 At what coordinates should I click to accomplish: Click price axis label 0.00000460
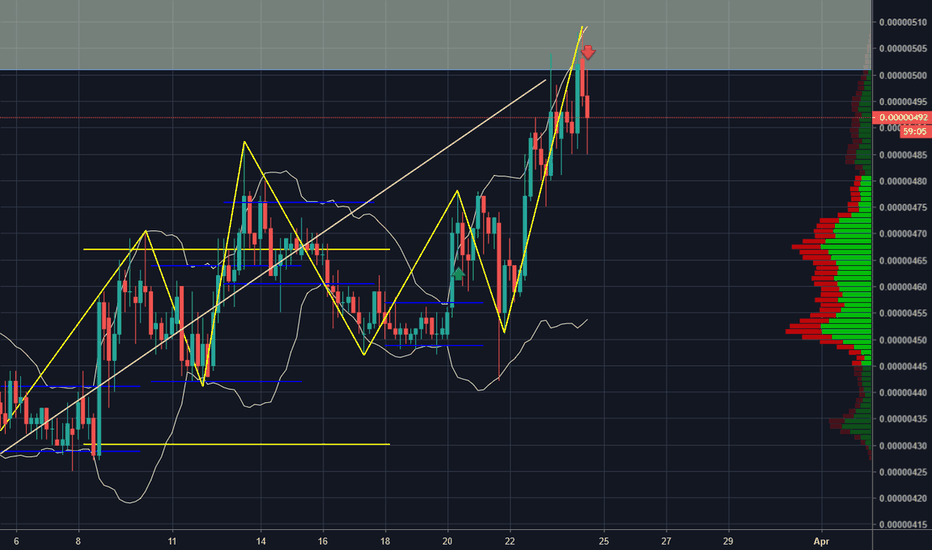tap(903, 287)
